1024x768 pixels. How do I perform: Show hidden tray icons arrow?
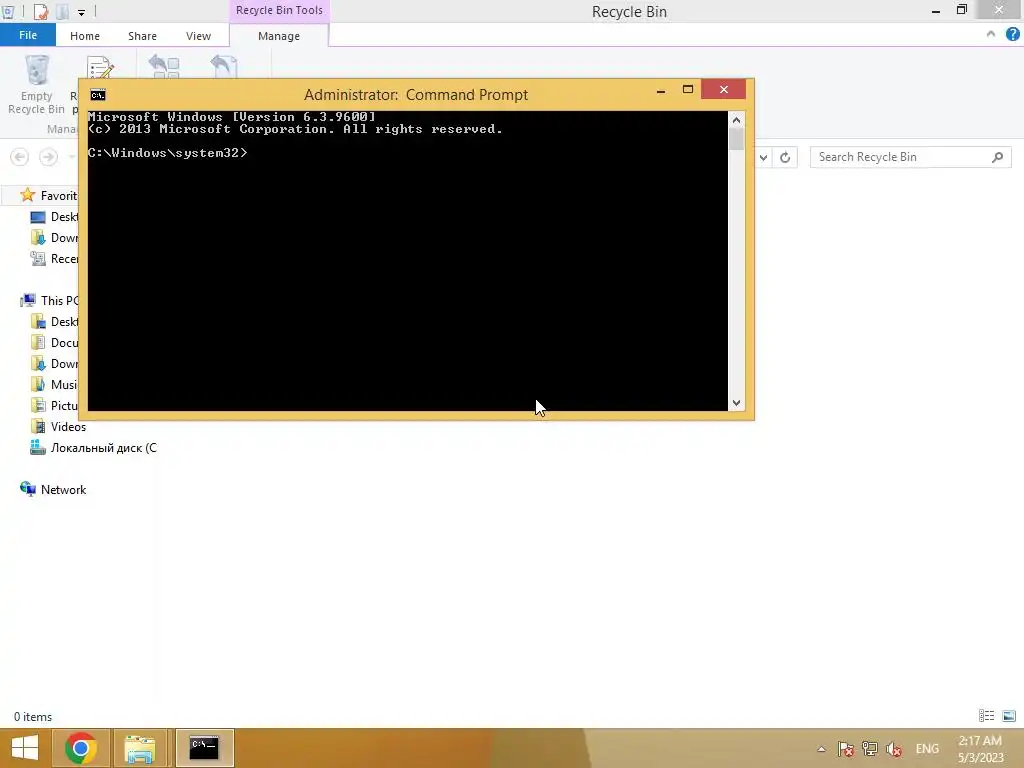pos(821,749)
